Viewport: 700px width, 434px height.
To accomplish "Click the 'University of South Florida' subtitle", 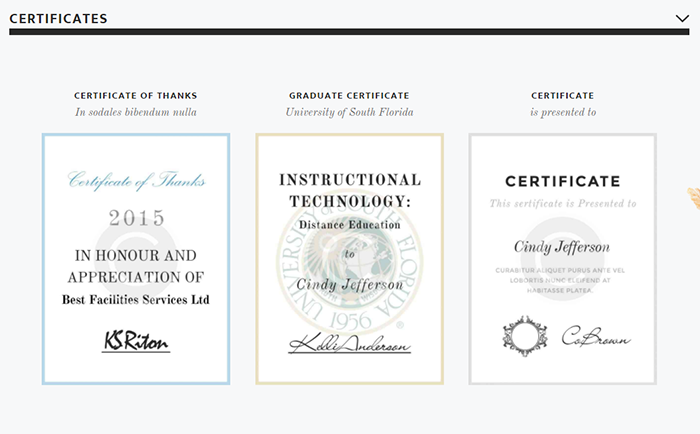I will click(349, 112).
